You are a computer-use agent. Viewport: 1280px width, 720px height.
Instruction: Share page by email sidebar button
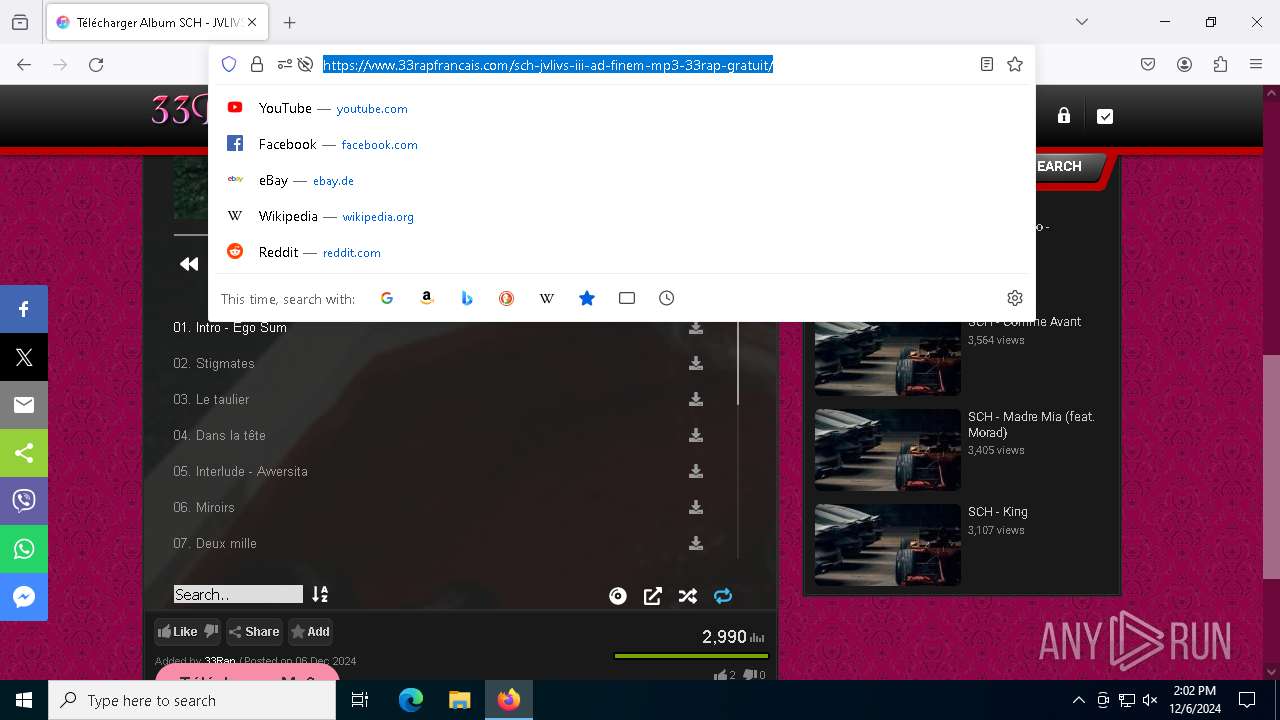tap(24, 405)
